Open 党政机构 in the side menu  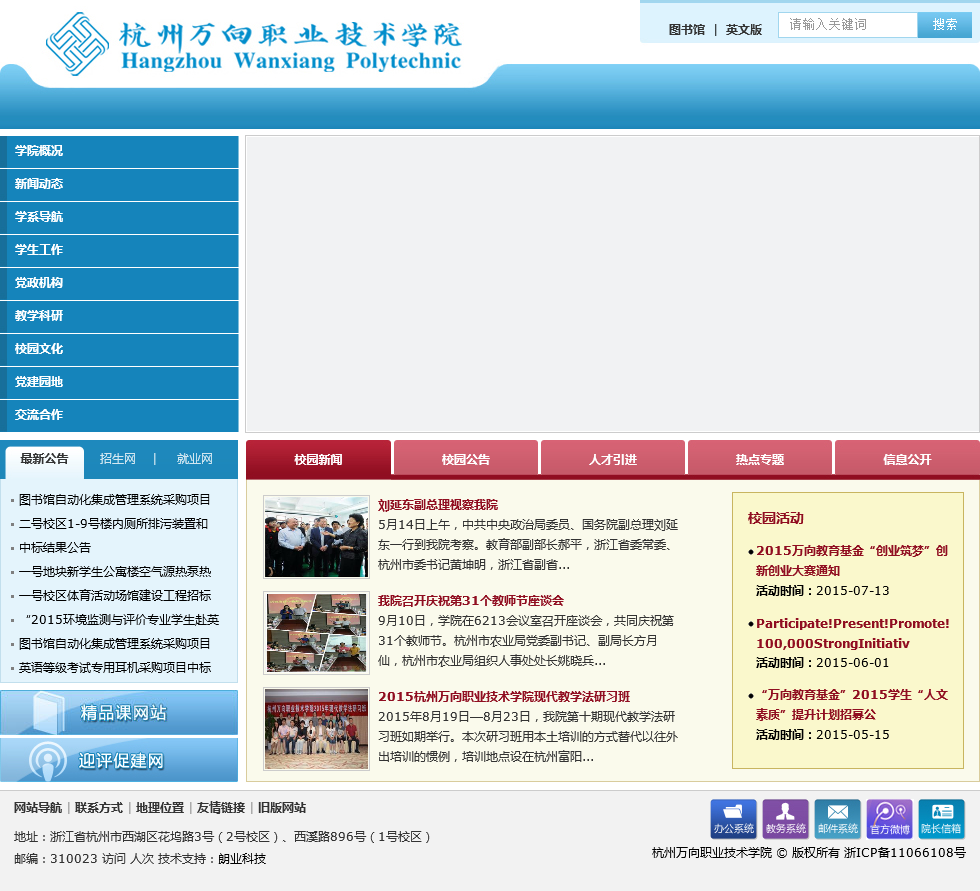pyautogui.click(x=119, y=283)
